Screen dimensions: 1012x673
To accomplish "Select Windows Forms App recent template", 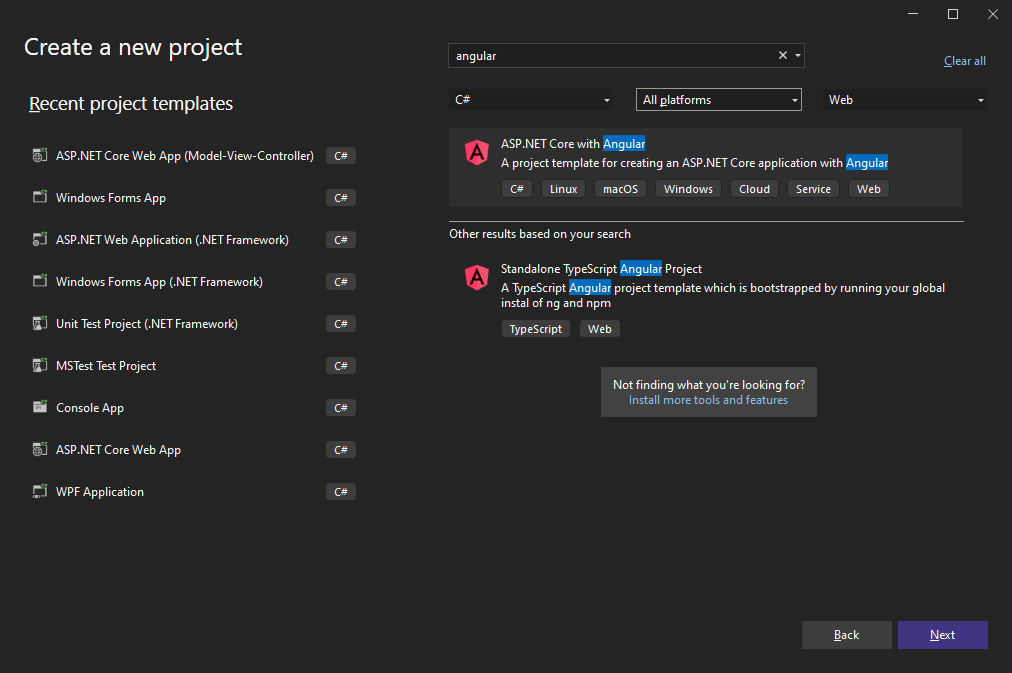I will 194,197.
